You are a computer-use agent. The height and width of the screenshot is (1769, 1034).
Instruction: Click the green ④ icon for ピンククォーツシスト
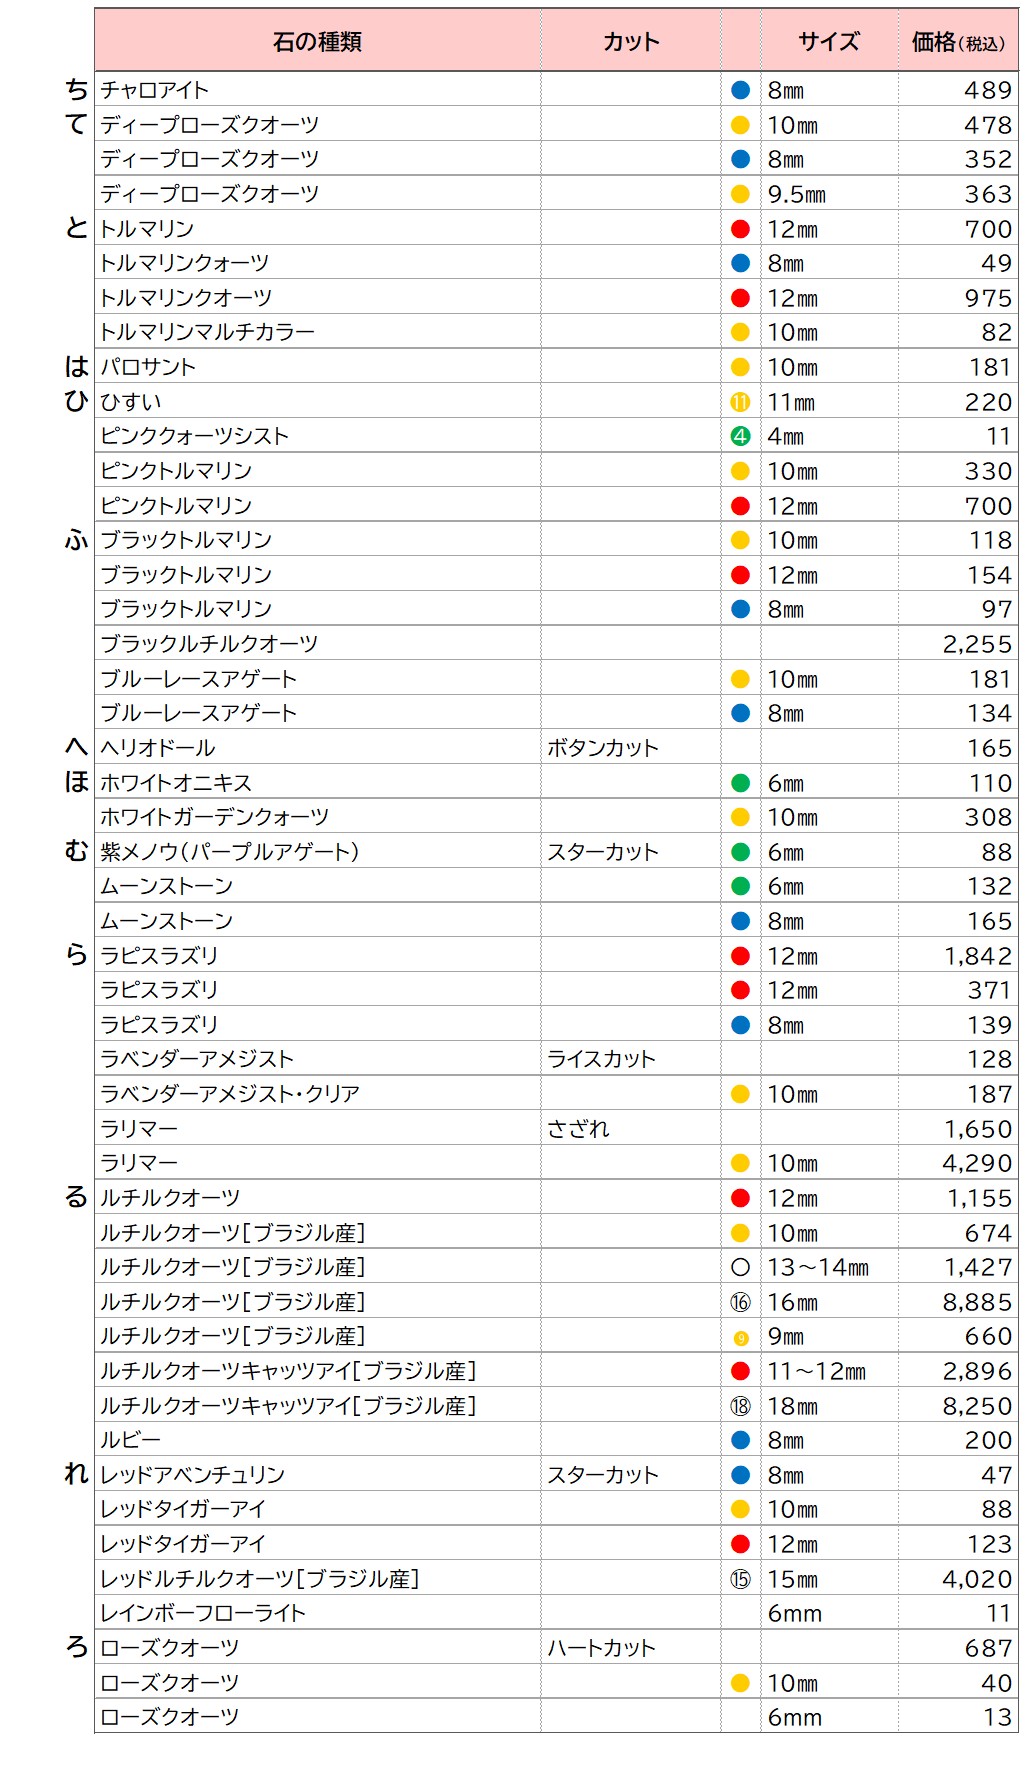(x=740, y=436)
